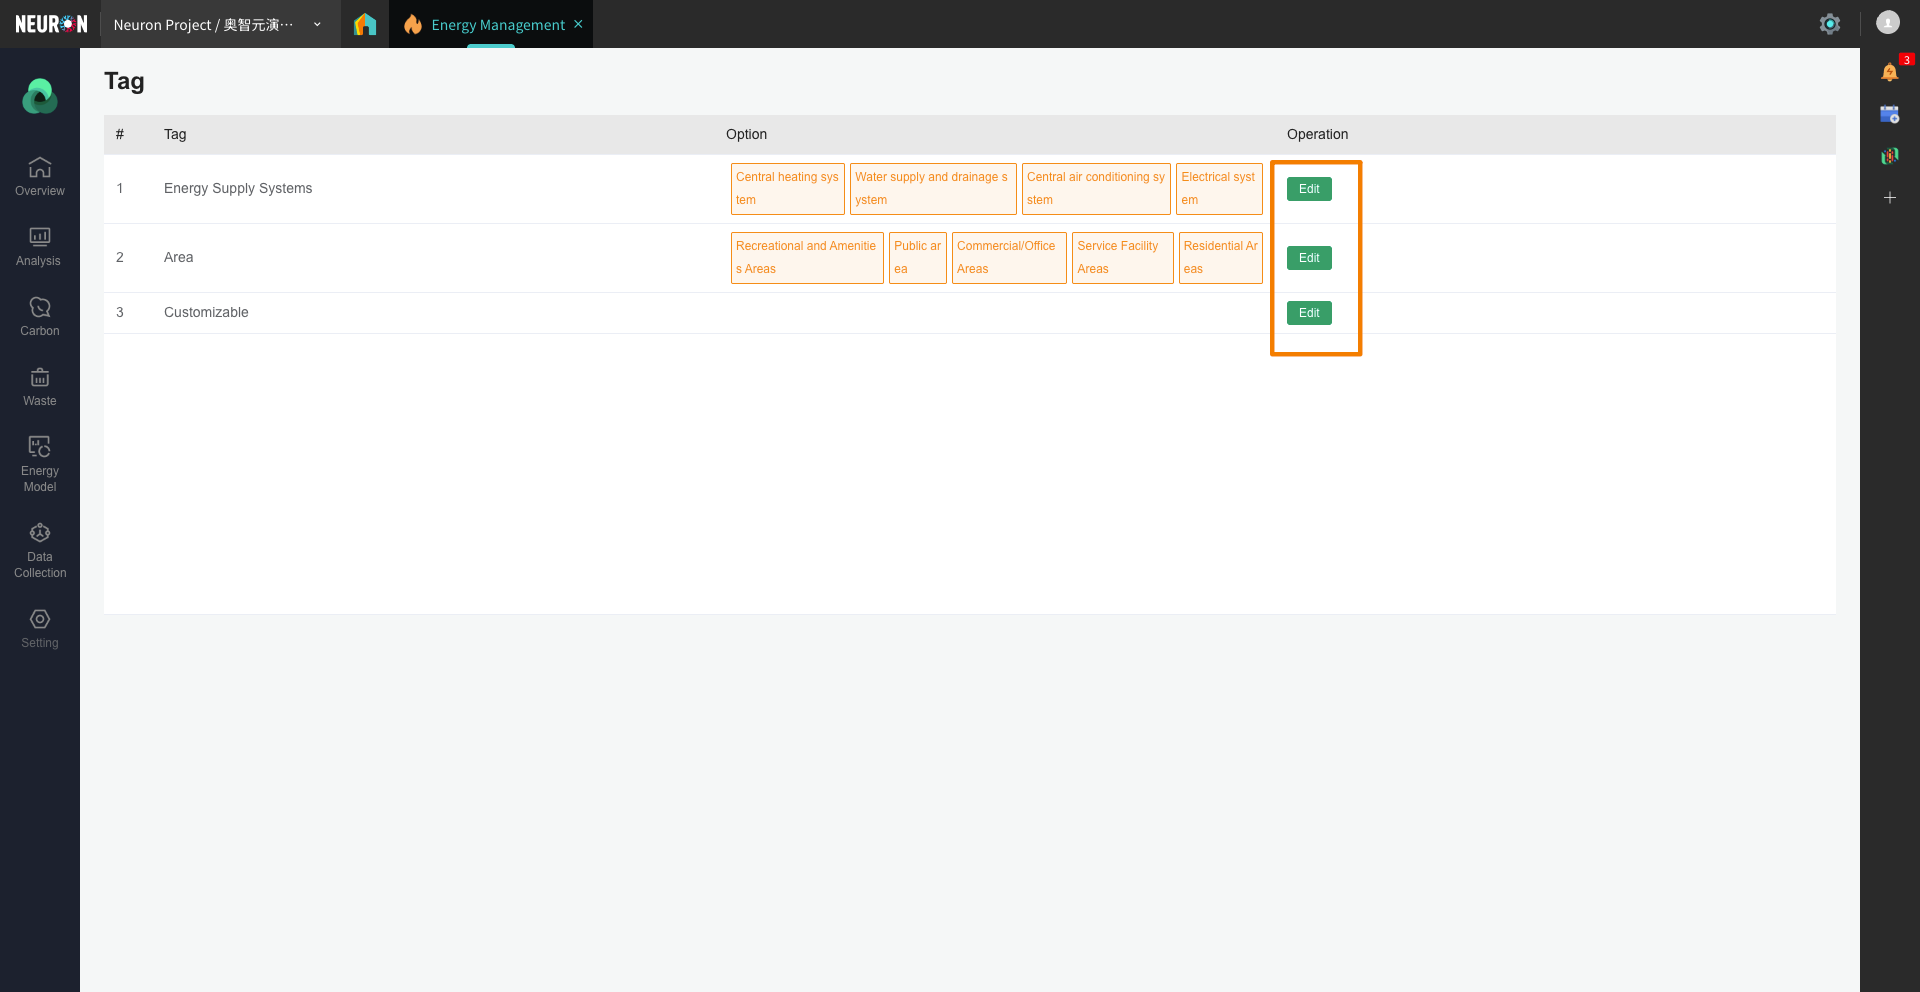Open the Carbon page icon

[40, 316]
